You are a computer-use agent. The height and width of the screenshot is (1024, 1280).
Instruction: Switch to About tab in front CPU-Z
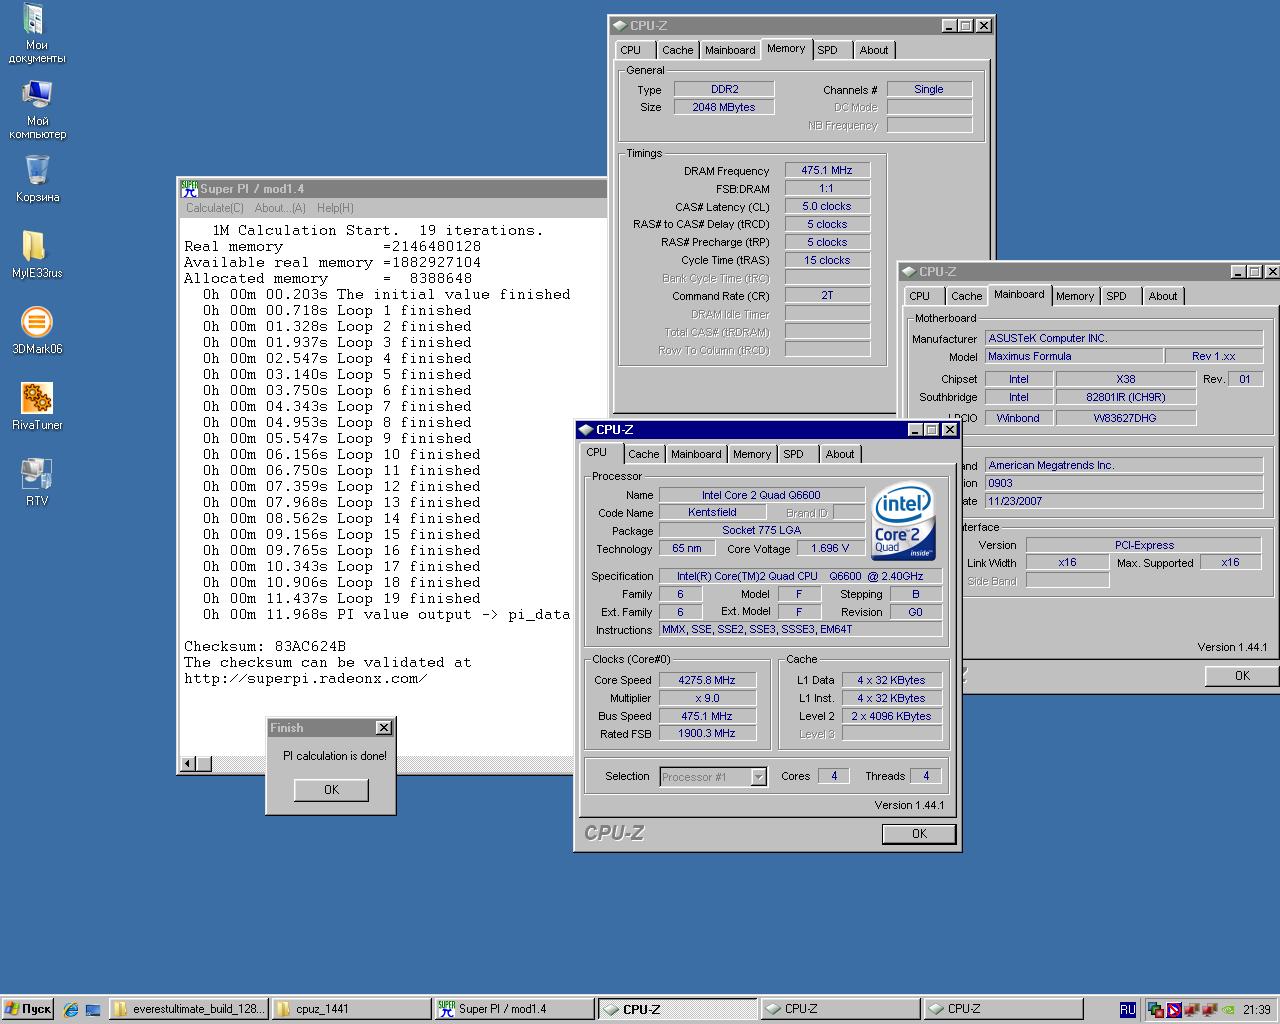click(x=840, y=454)
